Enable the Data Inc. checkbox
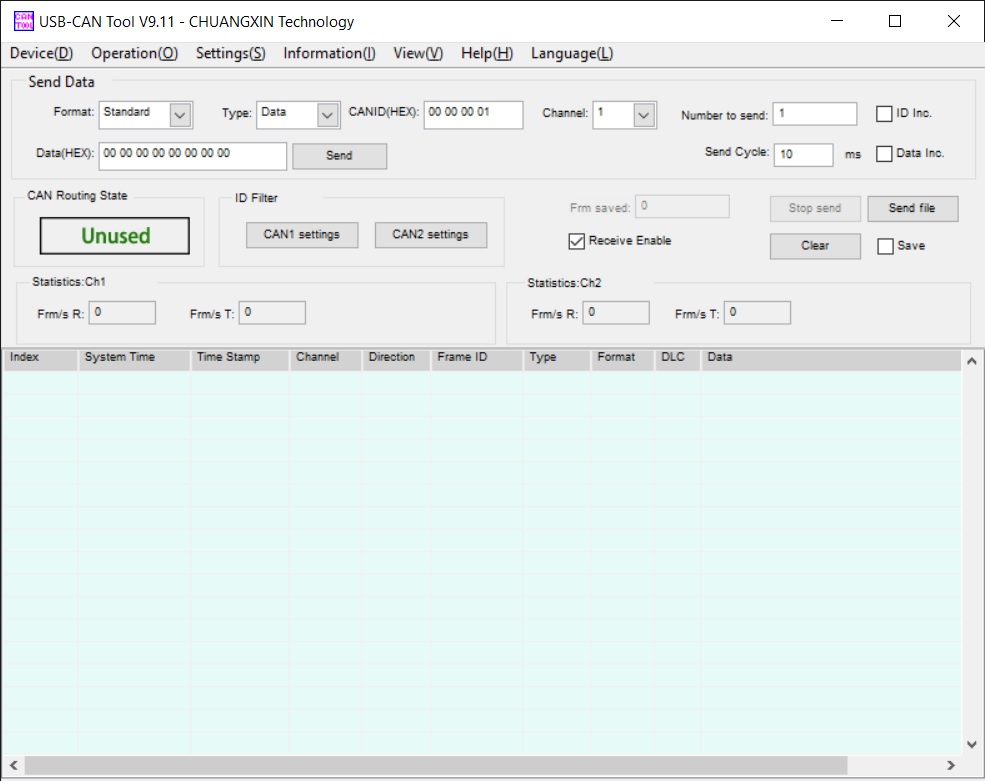985x781 pixels. 884,154
